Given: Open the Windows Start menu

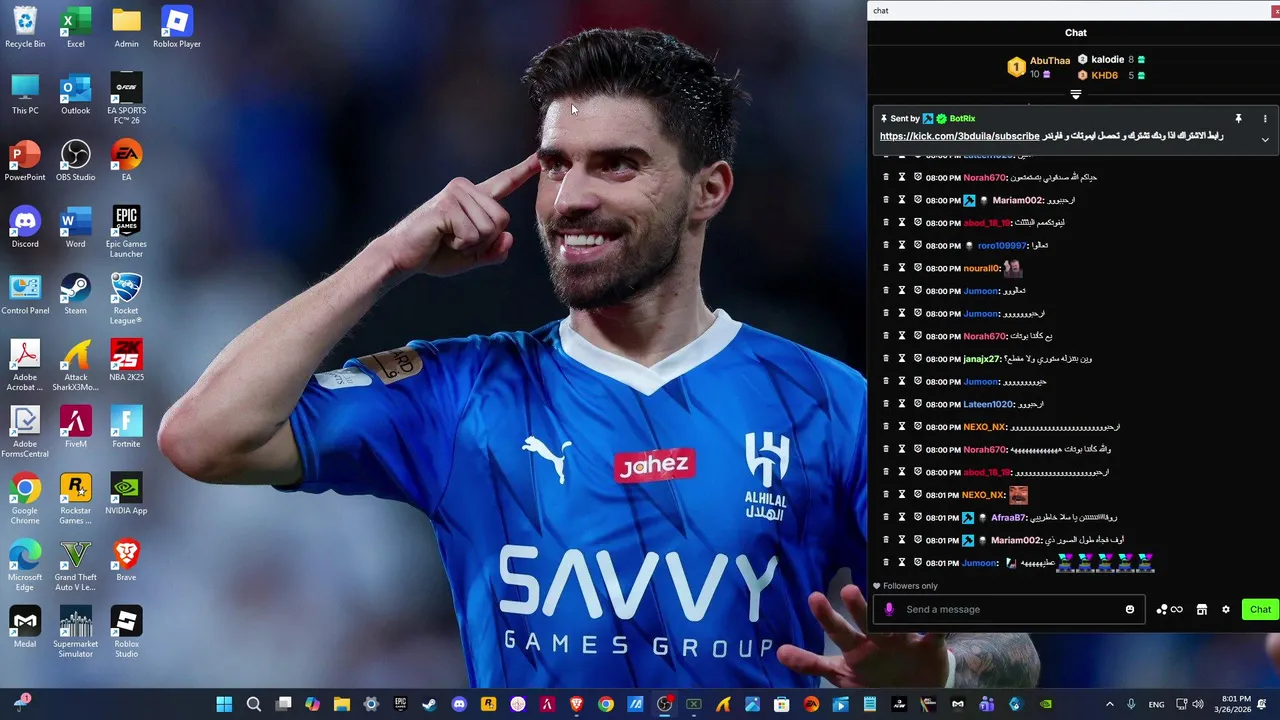Looking at the screenshot, I should (224, 704).
